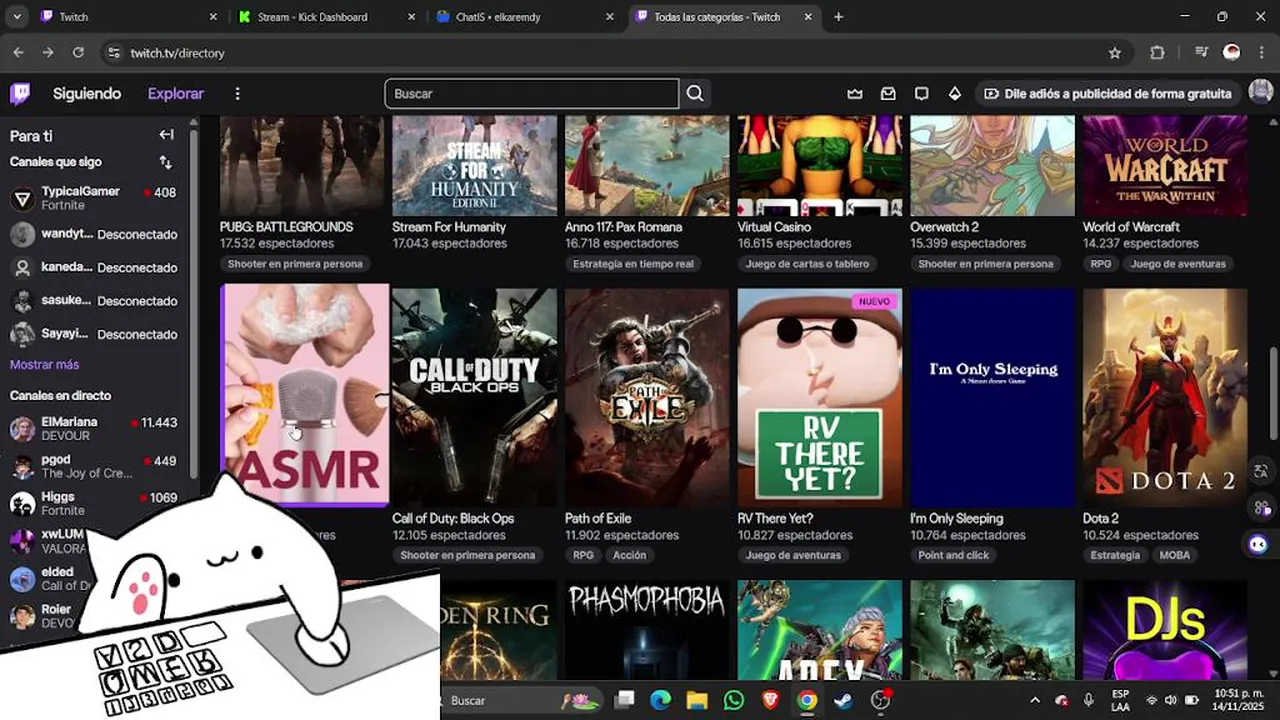The width and height of the screenshot is (1280, 720).
Task: Go back to the previous page
Action: 18,53
